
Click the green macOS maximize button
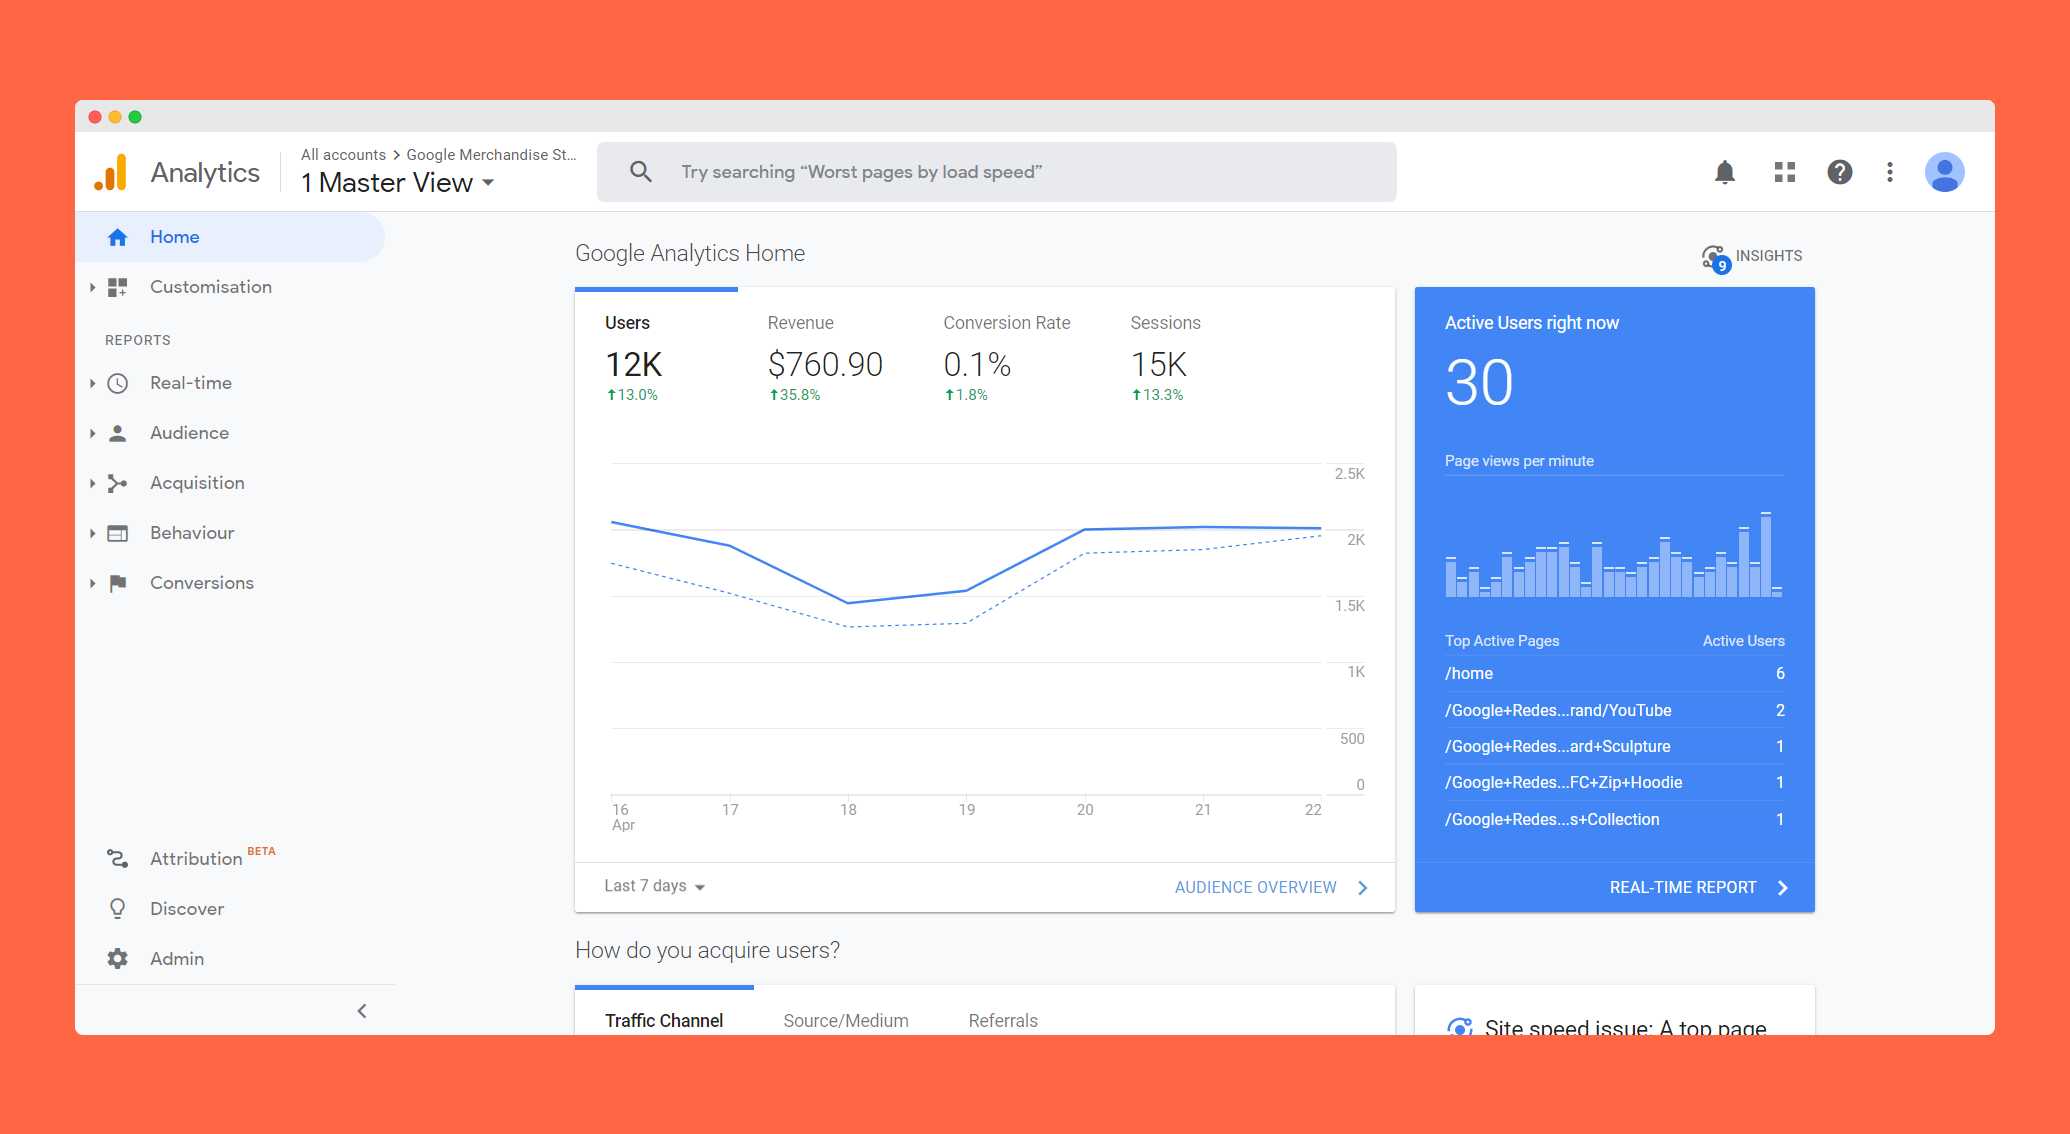[x=135, y=117]
